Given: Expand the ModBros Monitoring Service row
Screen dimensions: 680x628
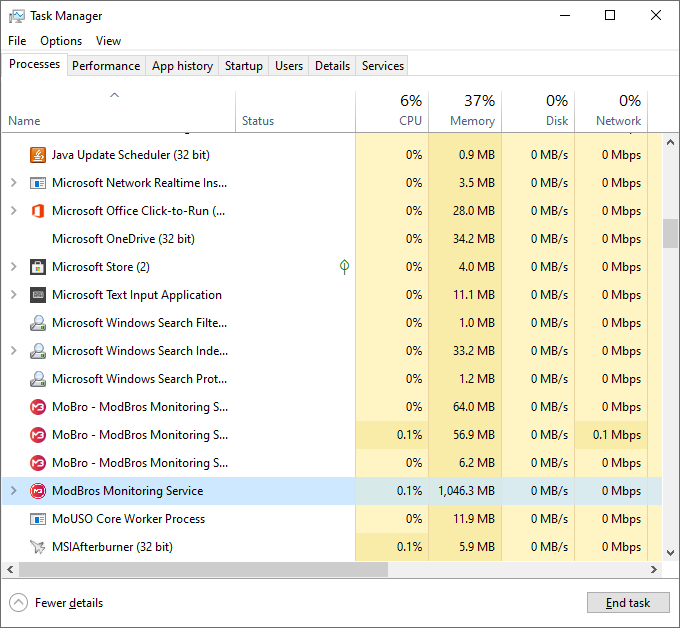Looking at the screenshot, I should 13,491.
